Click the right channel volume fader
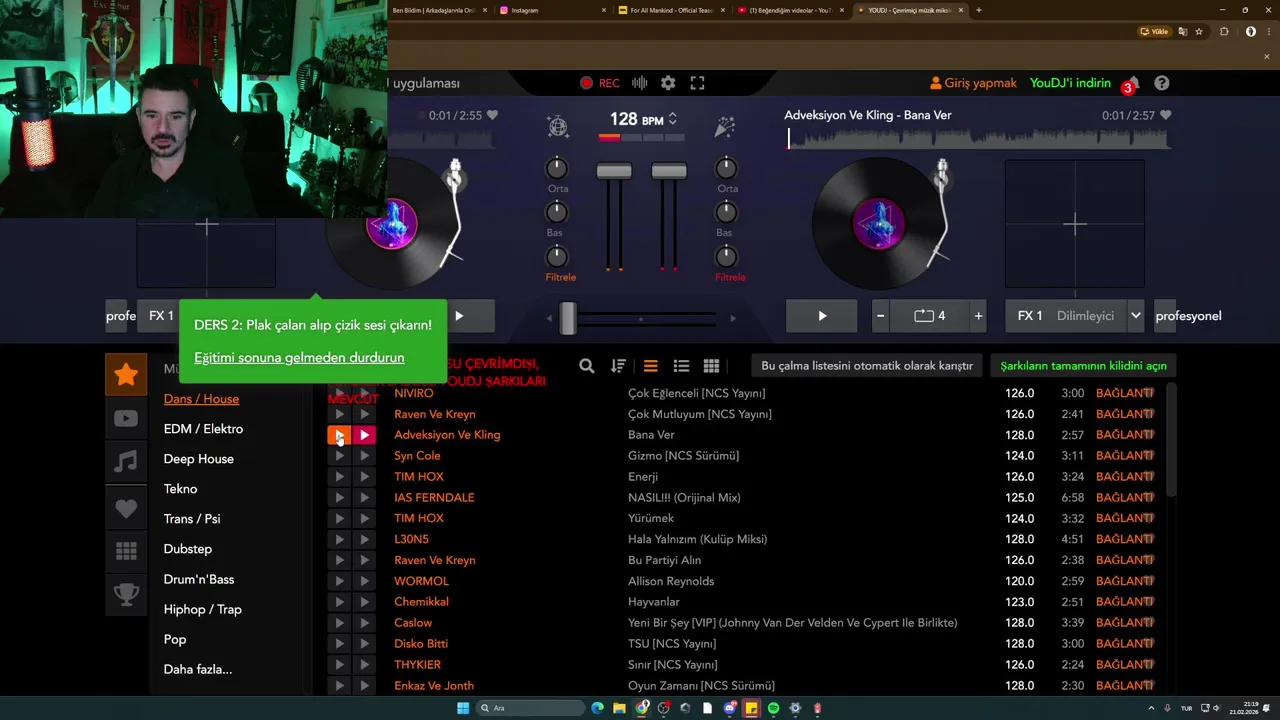 (x=669, y=171)
